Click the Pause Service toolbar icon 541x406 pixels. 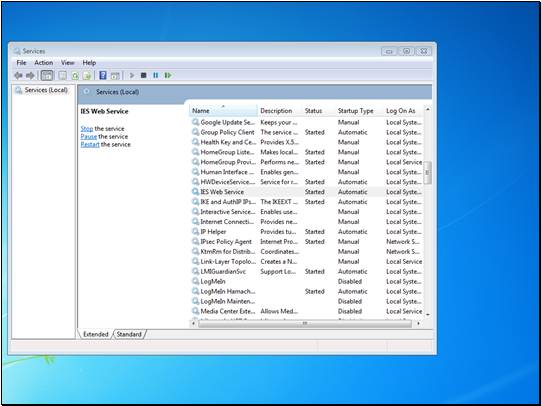click(156, 75)
